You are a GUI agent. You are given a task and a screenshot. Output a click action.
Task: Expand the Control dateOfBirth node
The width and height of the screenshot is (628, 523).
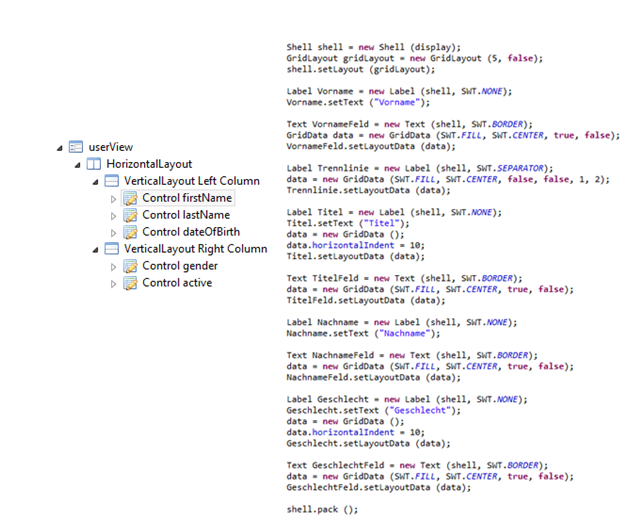point(113,233)
